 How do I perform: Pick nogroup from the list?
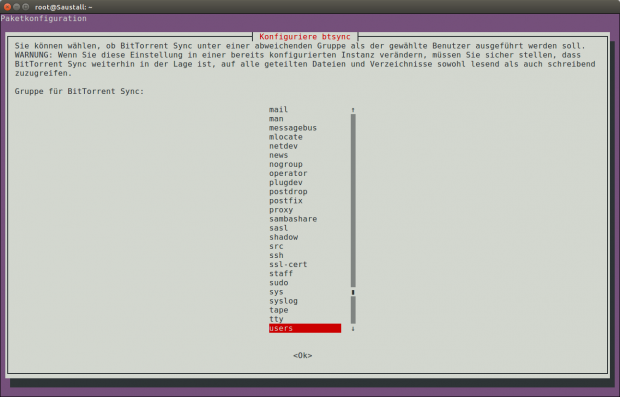tap(286, 164)
